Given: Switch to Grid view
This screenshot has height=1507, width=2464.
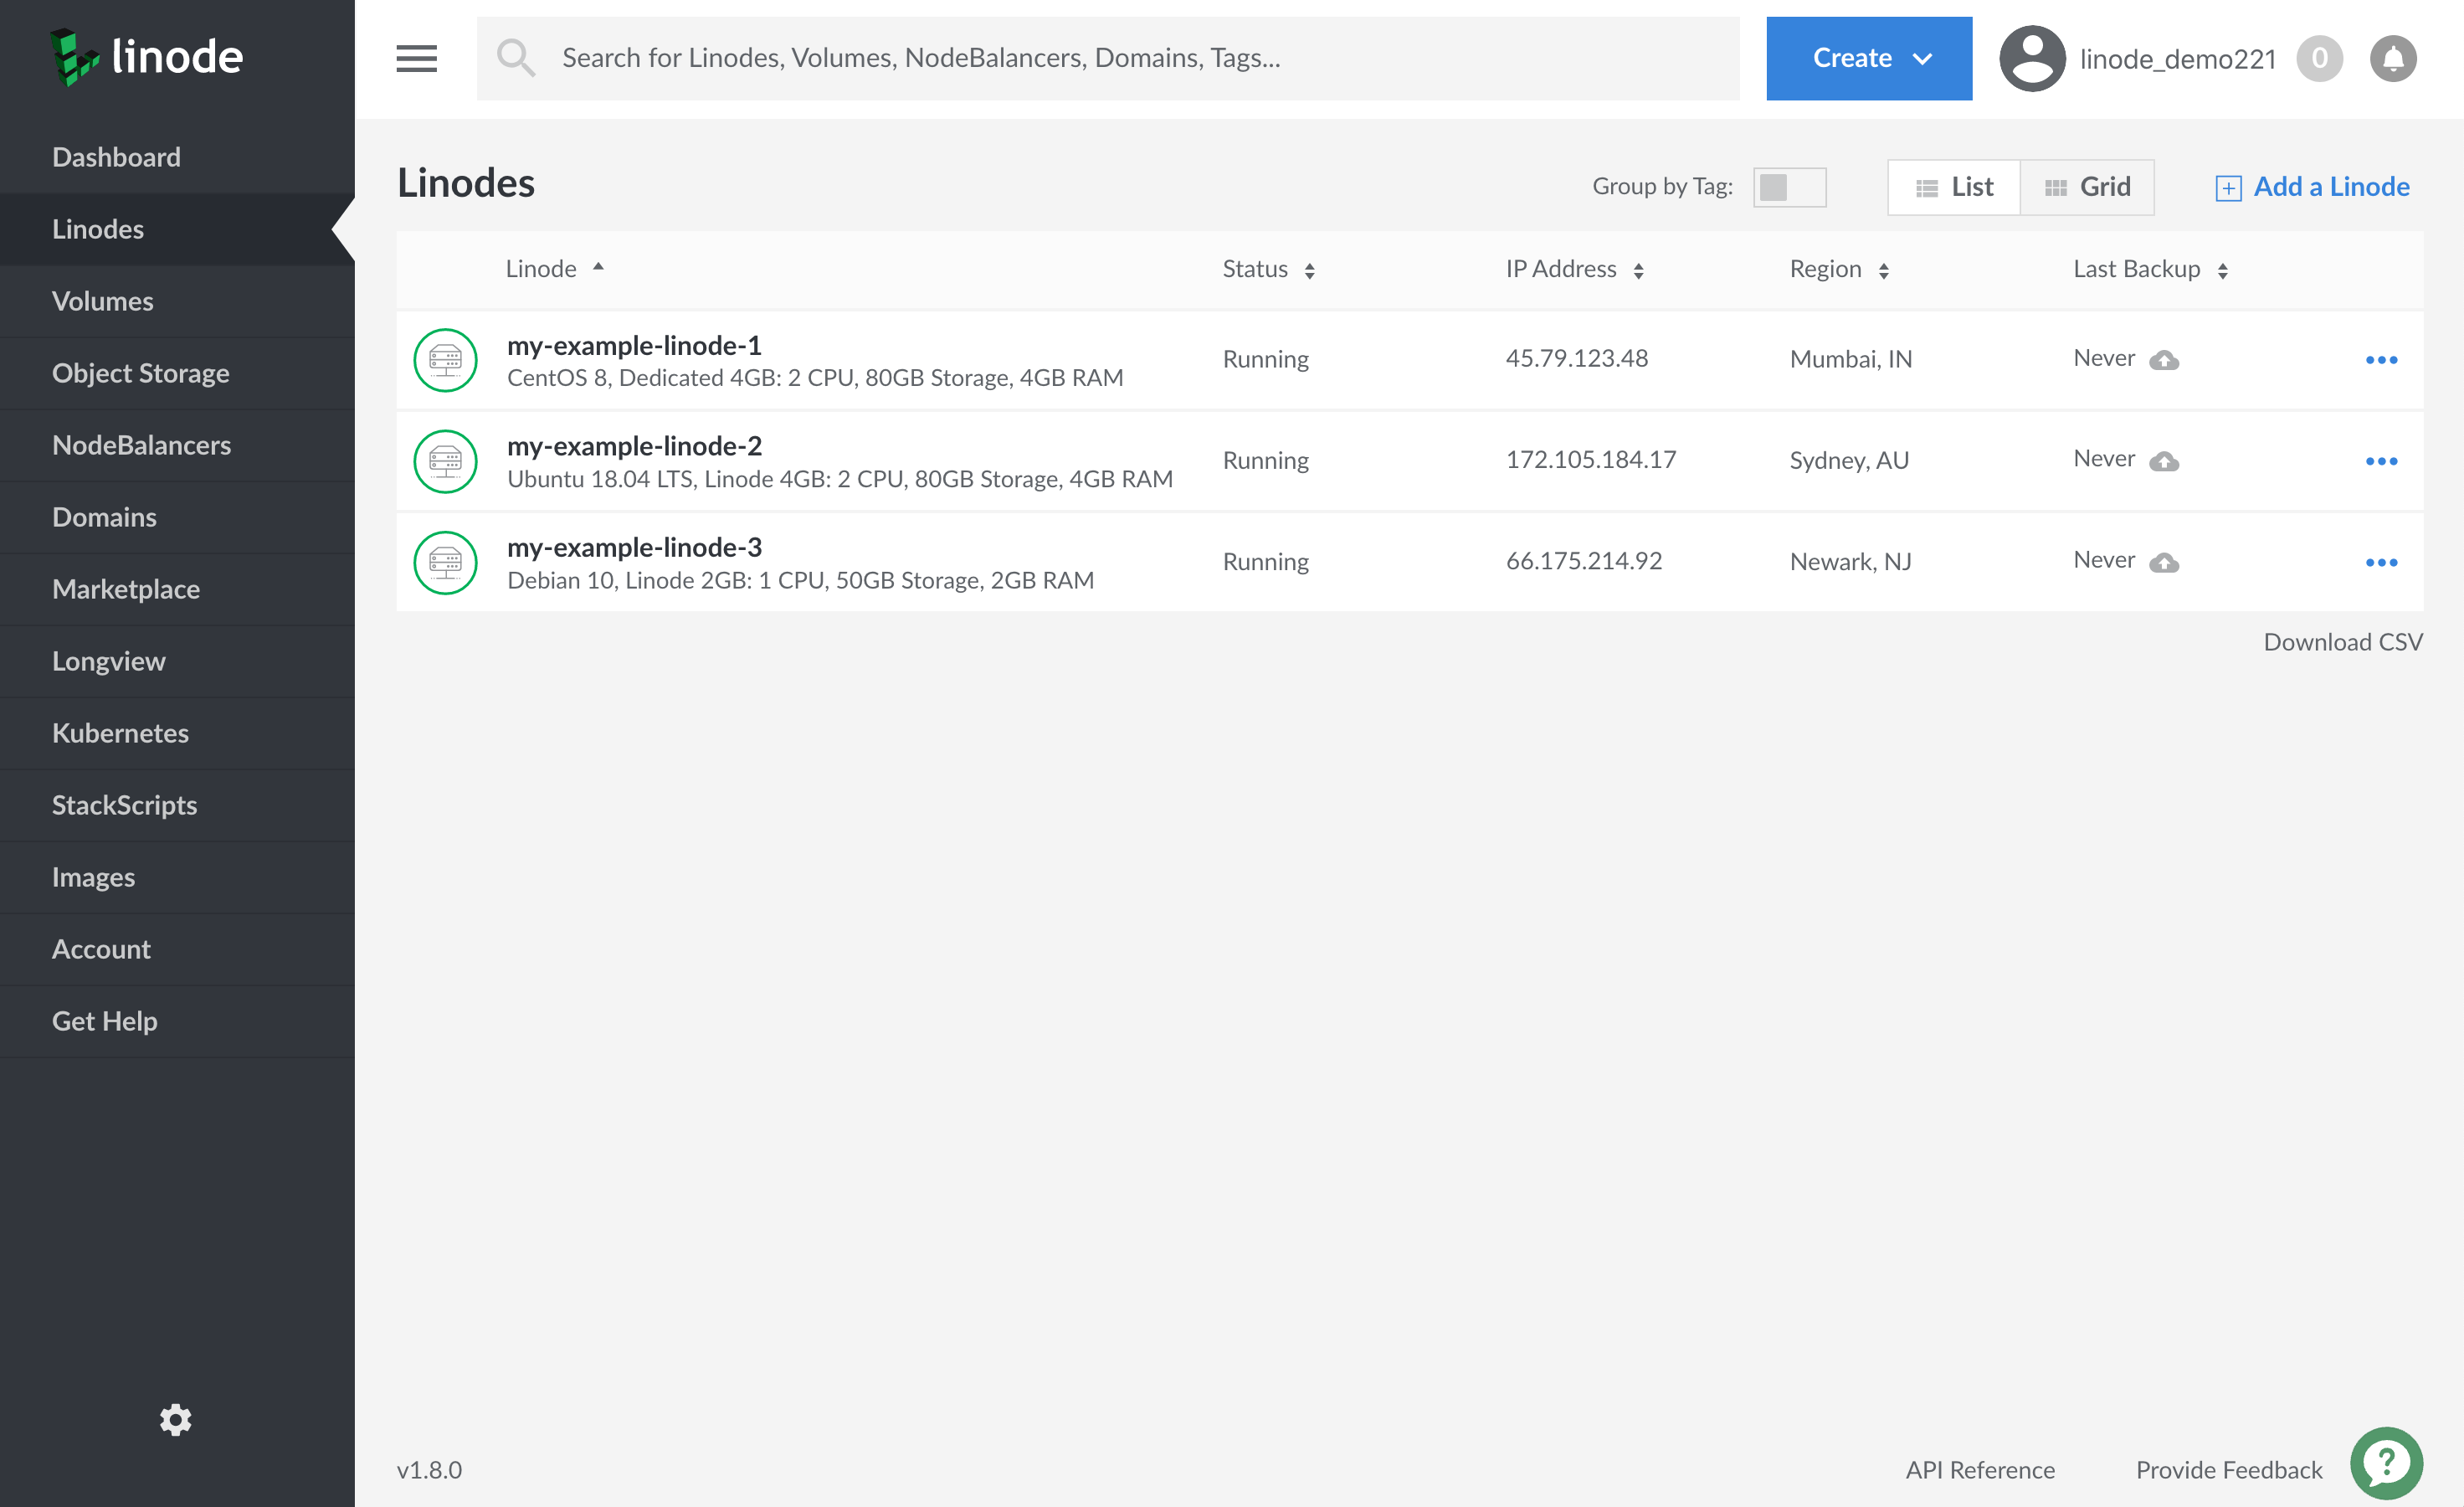Looking at the screenshot, I should 2087,187.
